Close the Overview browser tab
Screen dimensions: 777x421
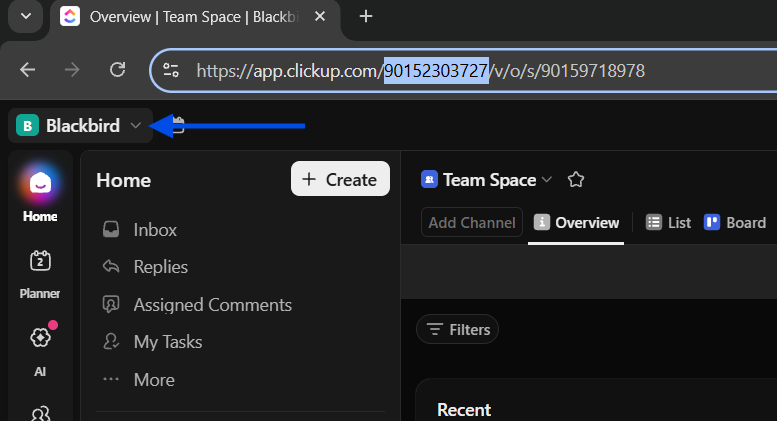coord(320,16)
